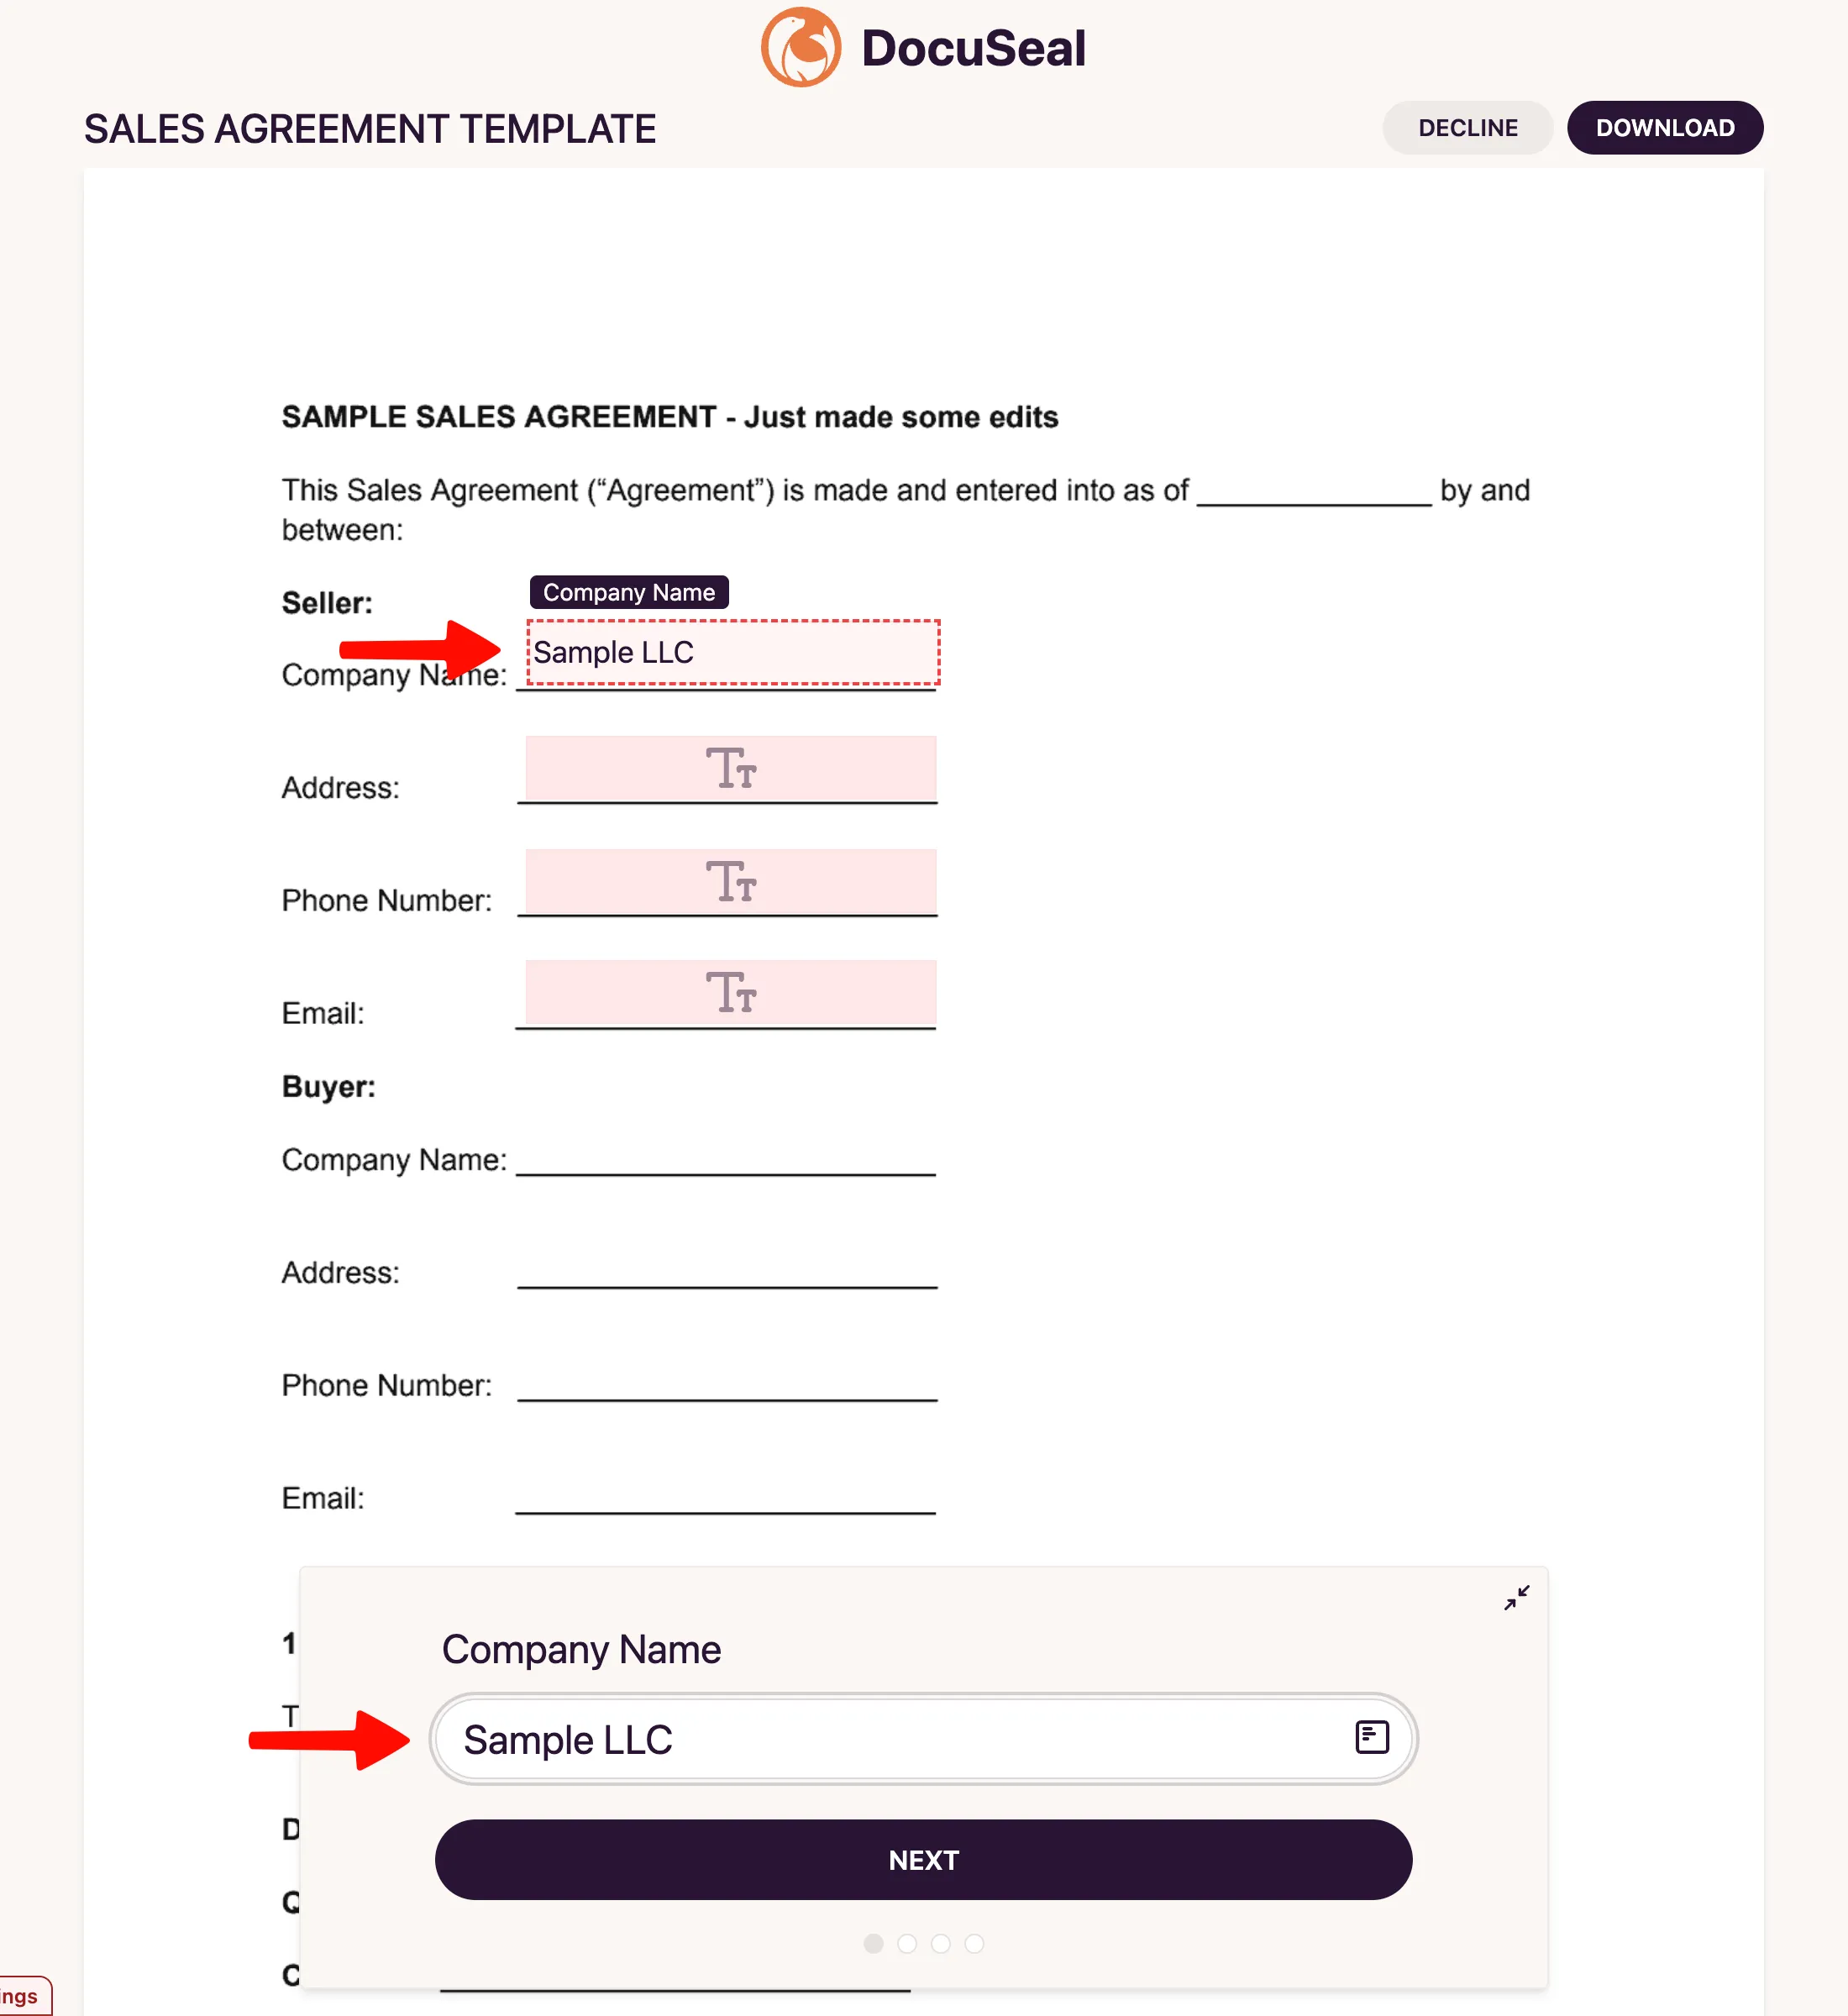Select the first progress dot in the popup

[x=873, y=1943]
